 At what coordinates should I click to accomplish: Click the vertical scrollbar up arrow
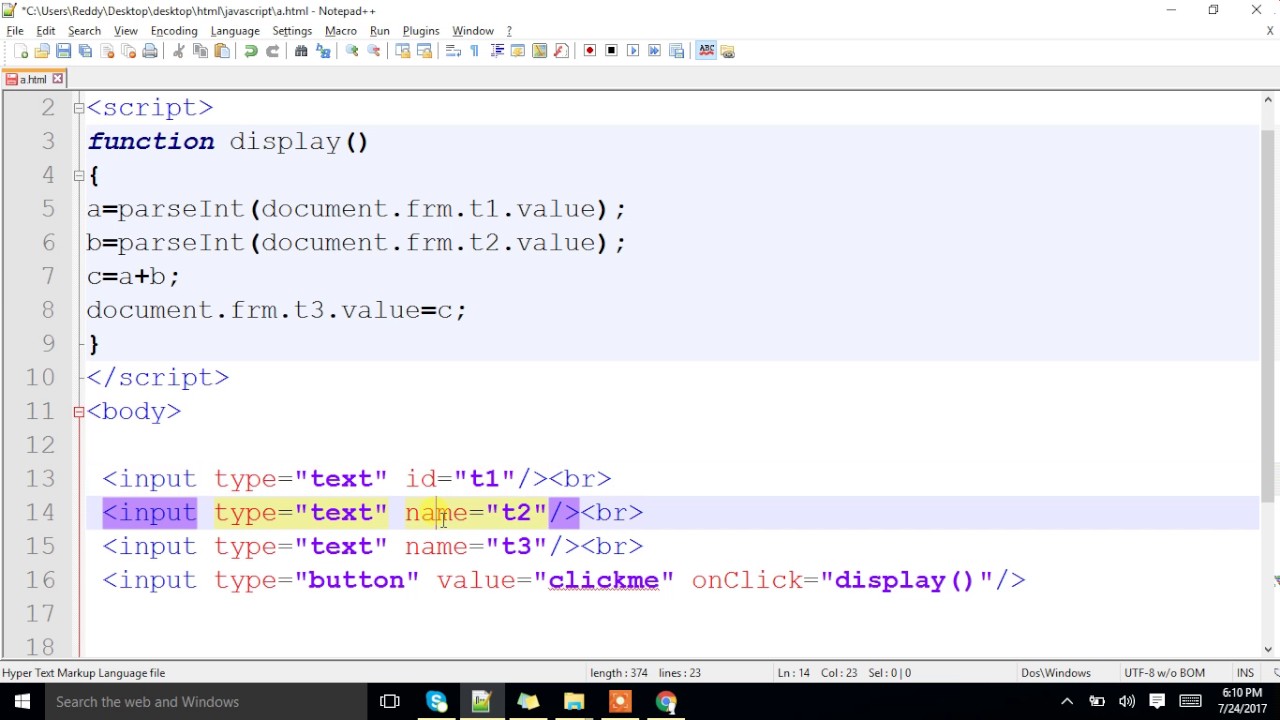pos(1268,100)
